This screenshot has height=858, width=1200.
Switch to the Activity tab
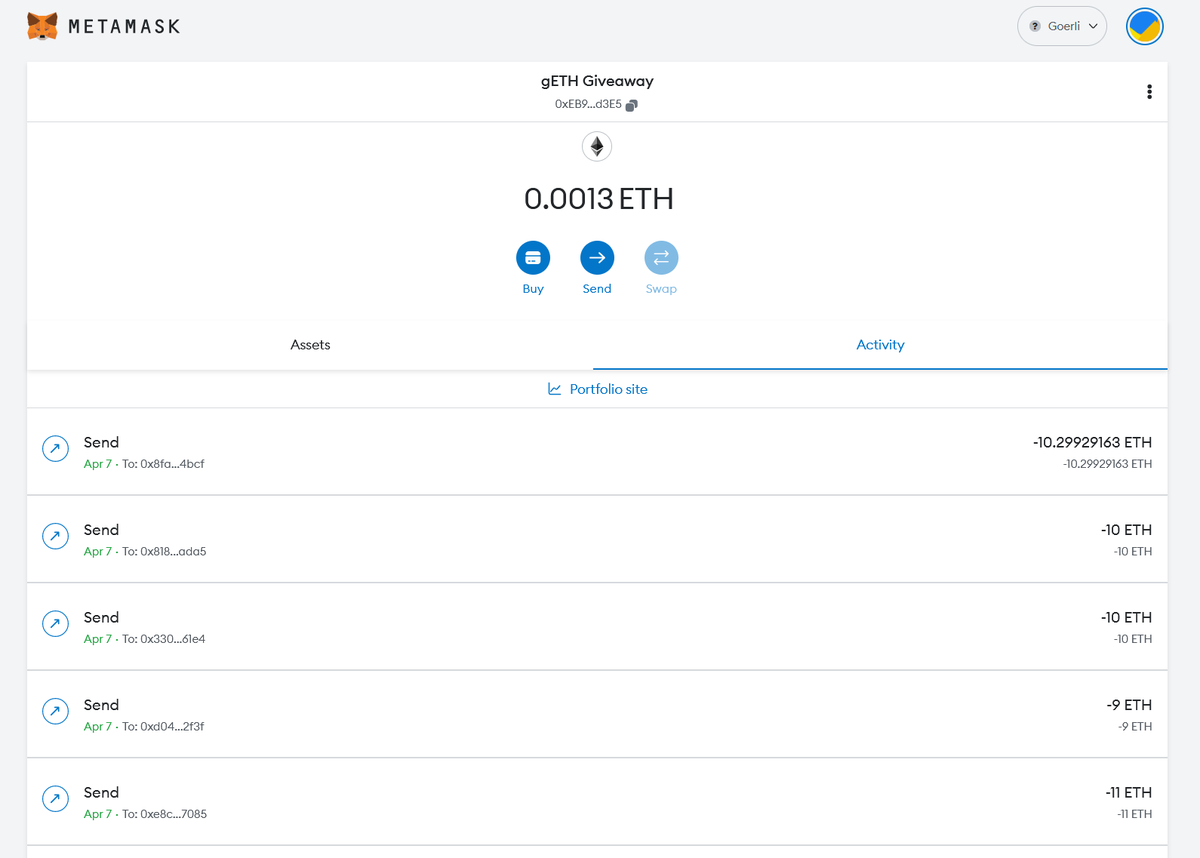pyautogui.click(x=880, y=345)
